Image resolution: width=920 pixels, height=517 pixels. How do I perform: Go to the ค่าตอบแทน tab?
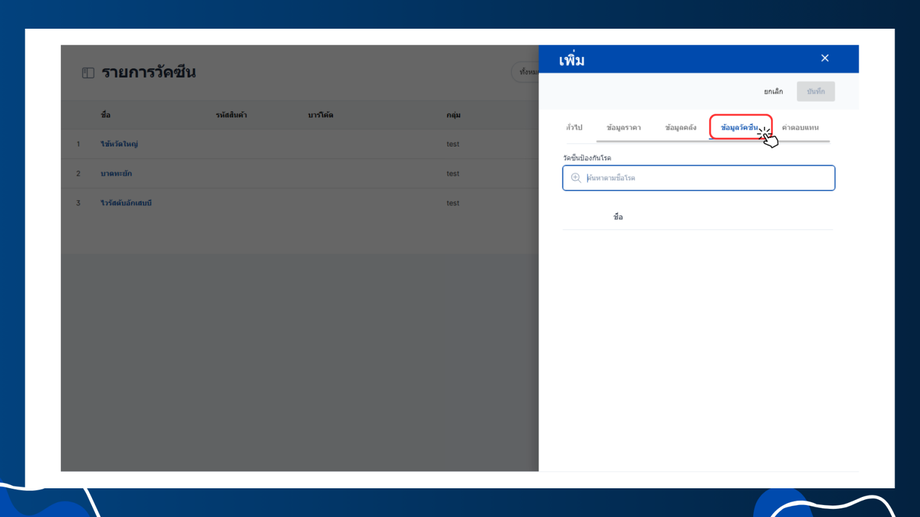[x=800, y=127]
